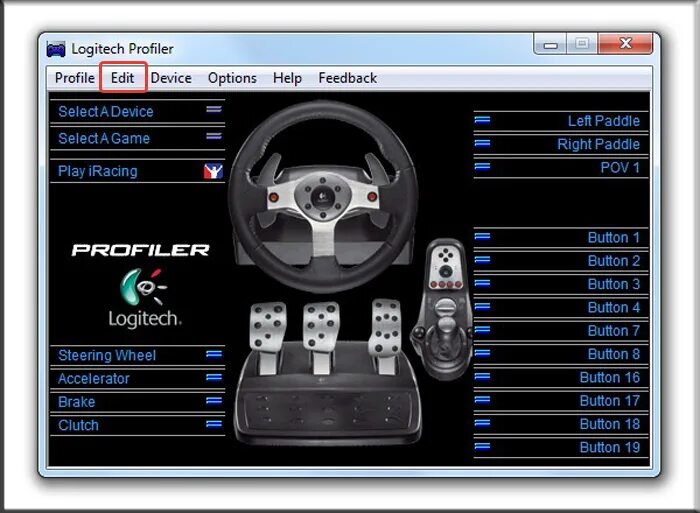Select the Button 16 text
This screenshot has height=513, width=700.
[610, 377]
